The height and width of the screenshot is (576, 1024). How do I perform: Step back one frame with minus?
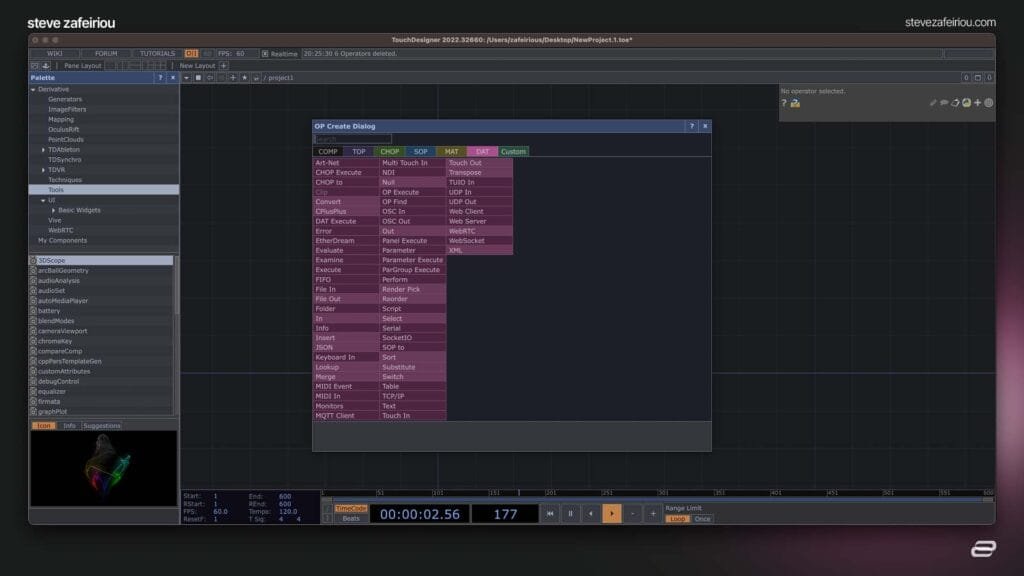pos(632,514)
